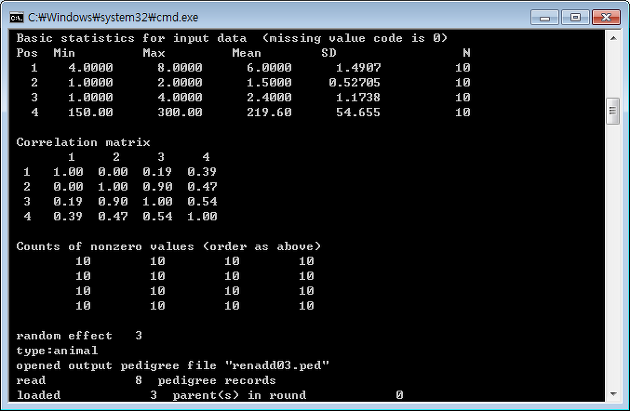The height and width of the screenshot is (411, 630).
Task: Click the SD value 1.1738
Action: (x=358, y=98)
